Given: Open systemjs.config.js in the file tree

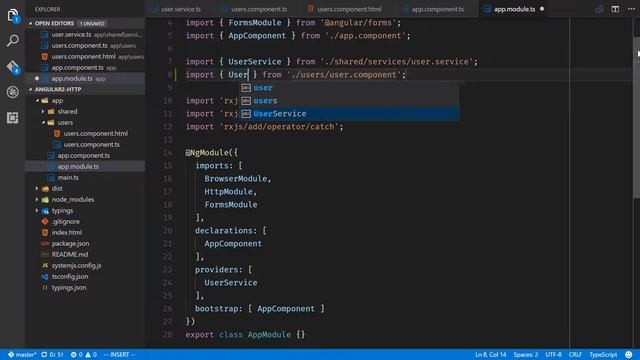Looking at the screenshot, I should pyautogui.click(x=85, y=266).
